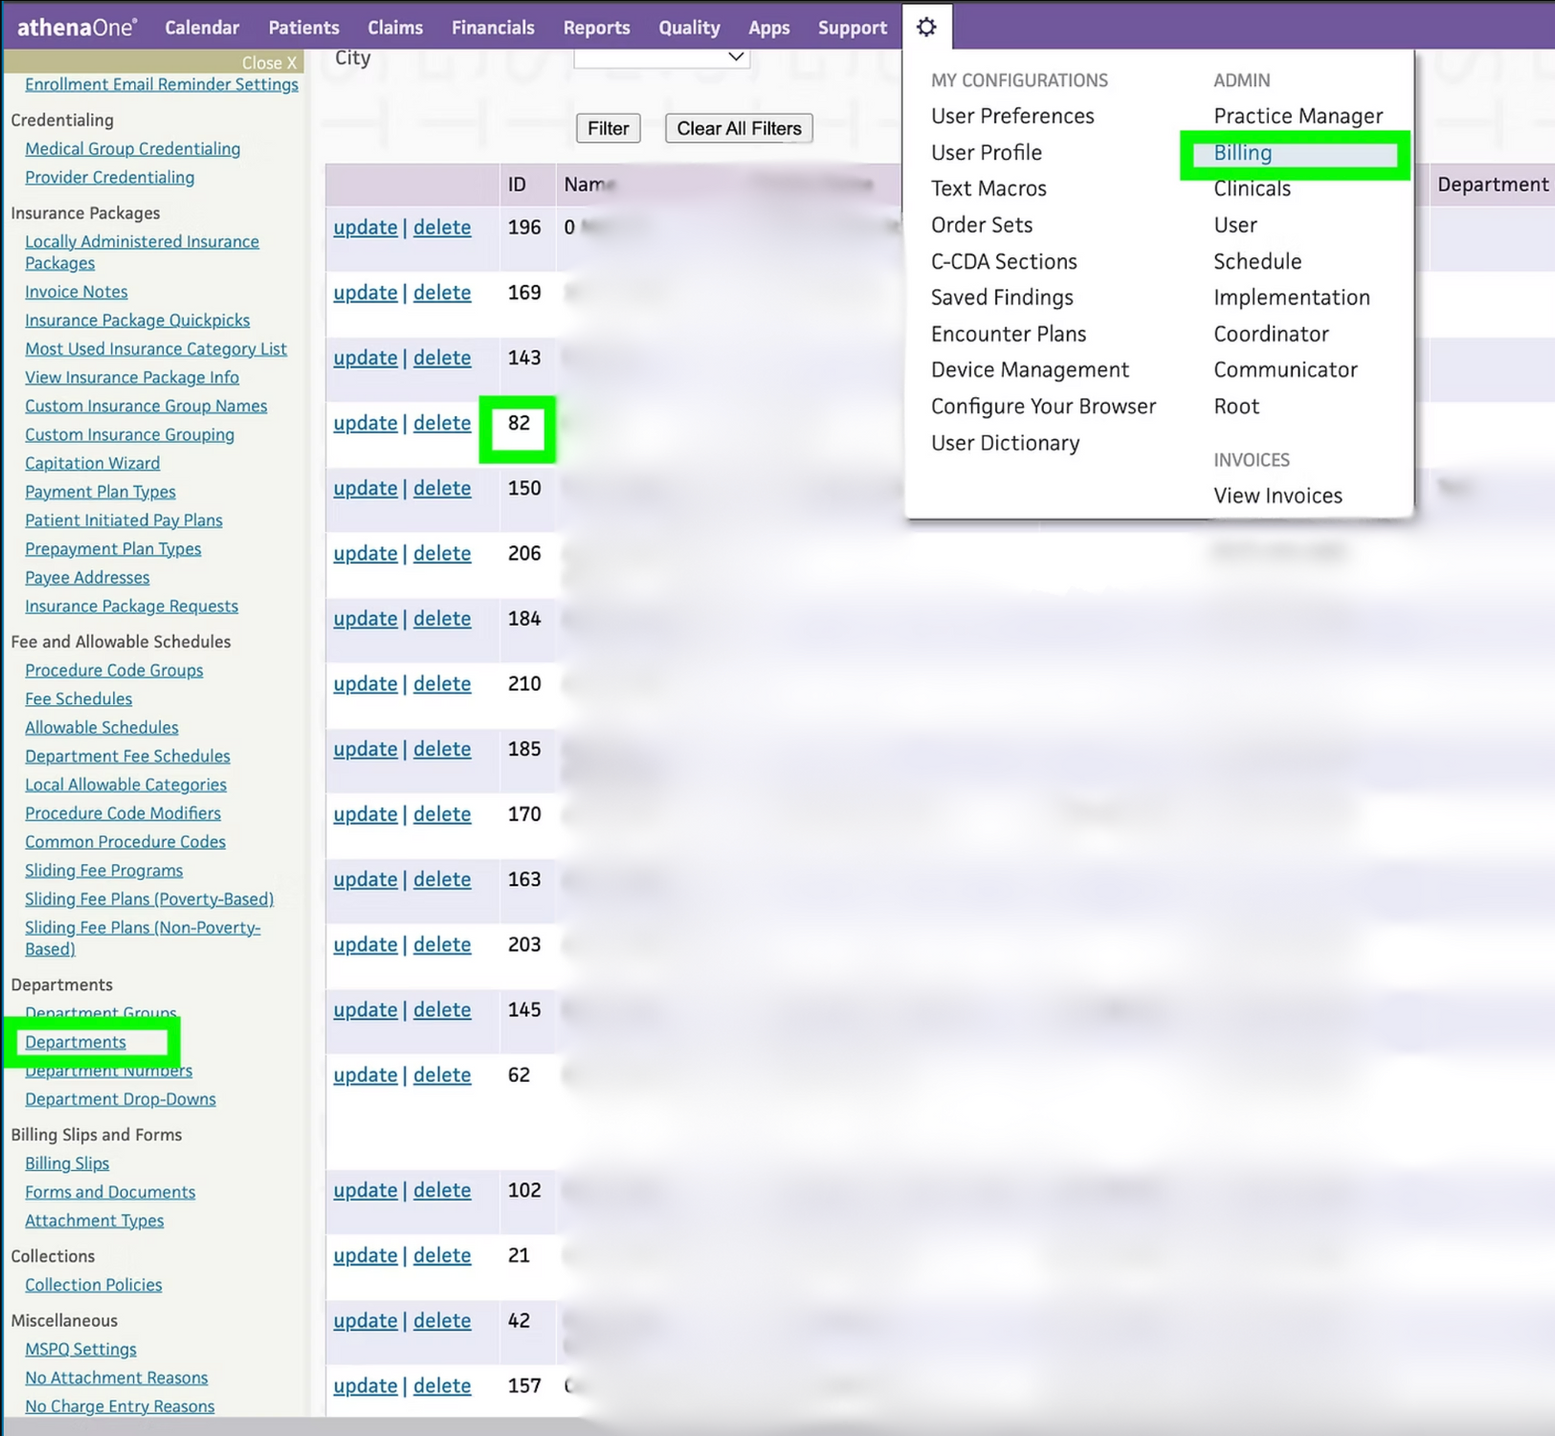Choose User Preferences in My Configurations
This screenshot has width=1555, height=1436.
(1012, 116)
